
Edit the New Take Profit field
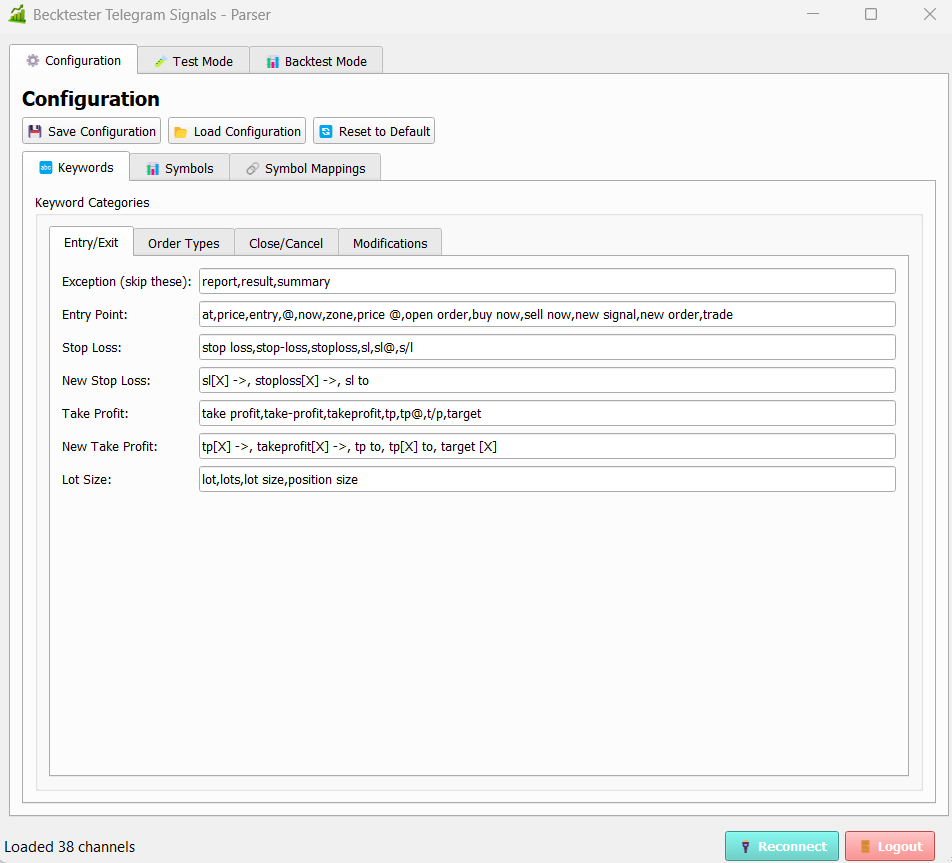click(x=547, y=447)
